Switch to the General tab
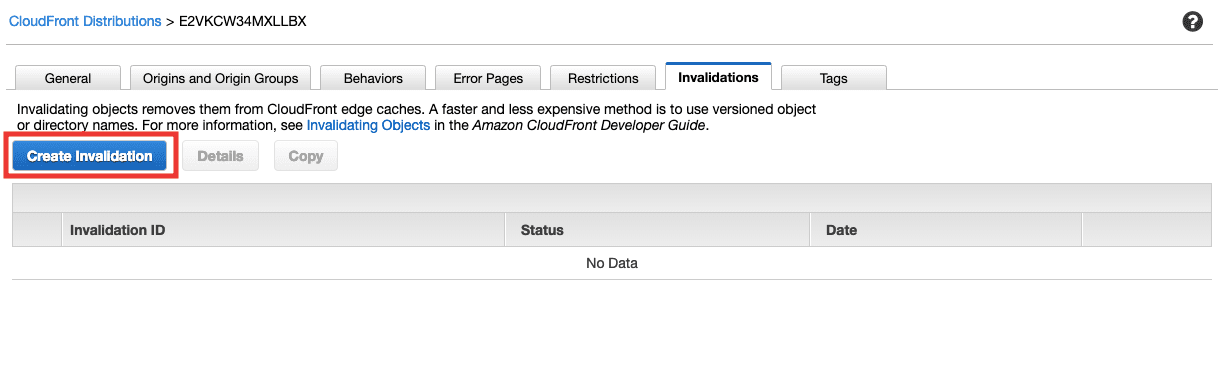Screen dimensions: 1227x374 pos(68,78)
